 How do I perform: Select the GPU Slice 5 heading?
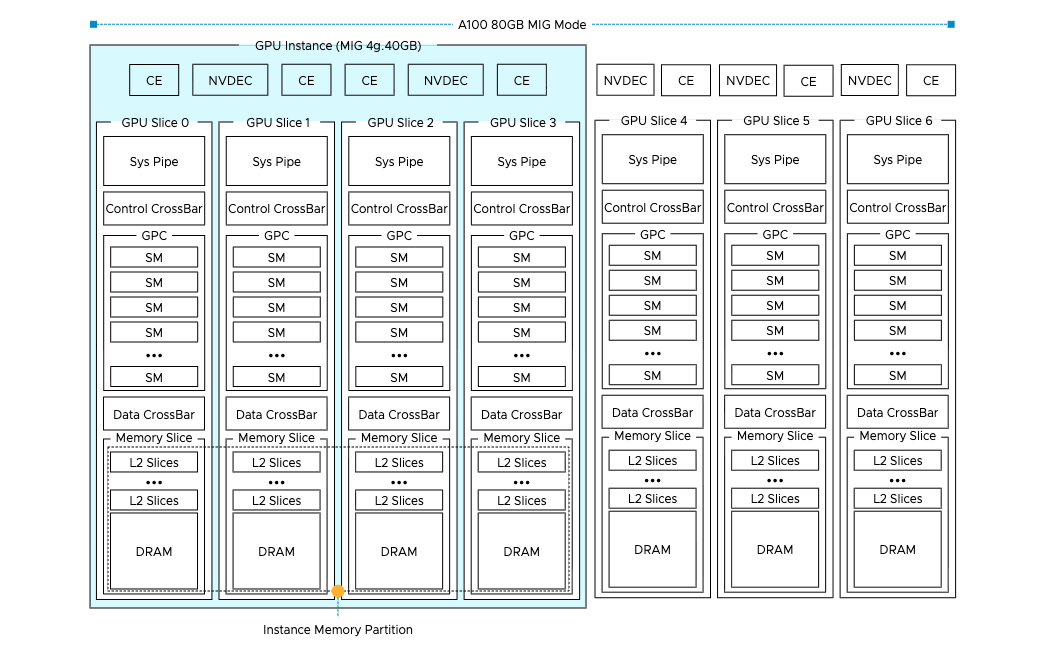[x=776, y=120]
